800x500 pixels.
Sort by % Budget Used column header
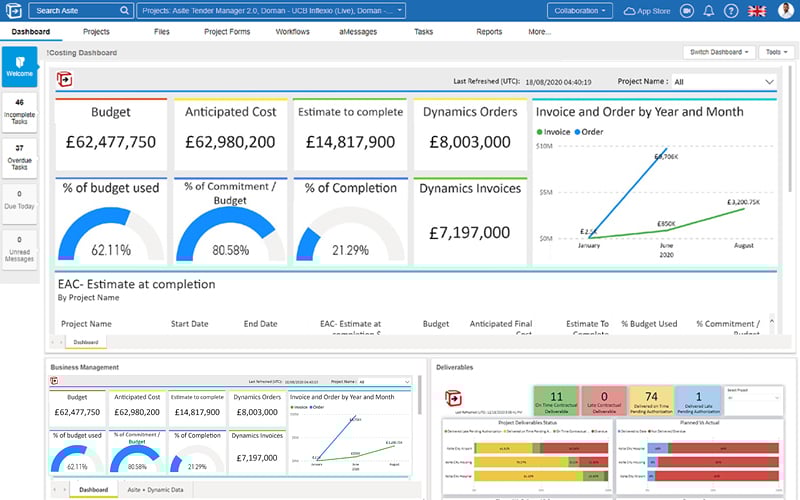(x=649, y=324)
